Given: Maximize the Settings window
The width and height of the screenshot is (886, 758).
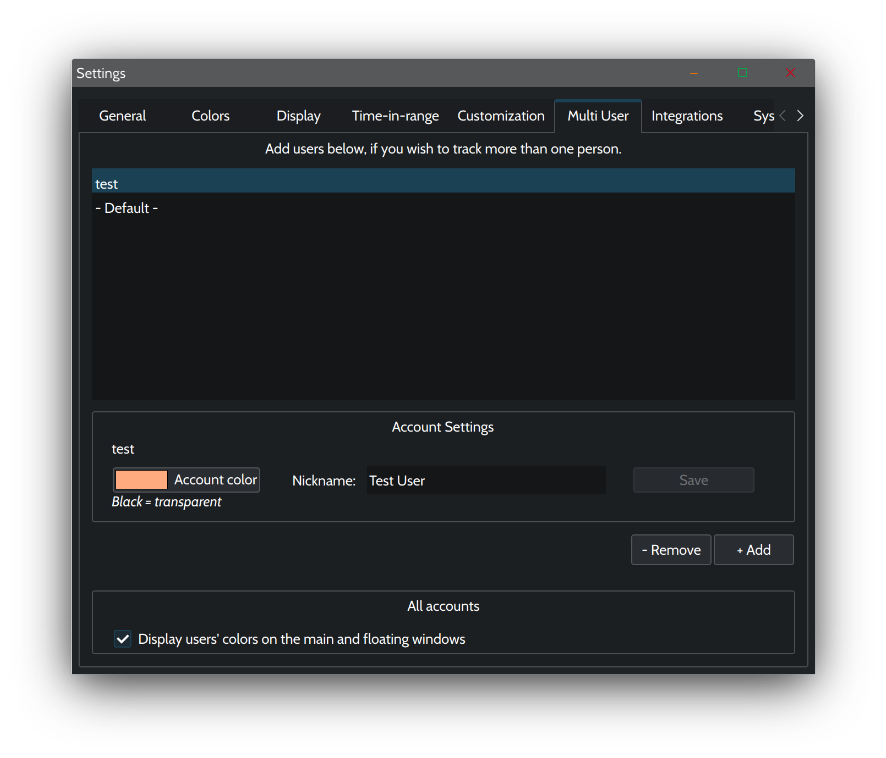Looking at the screenshot, I should coord(742,73).
